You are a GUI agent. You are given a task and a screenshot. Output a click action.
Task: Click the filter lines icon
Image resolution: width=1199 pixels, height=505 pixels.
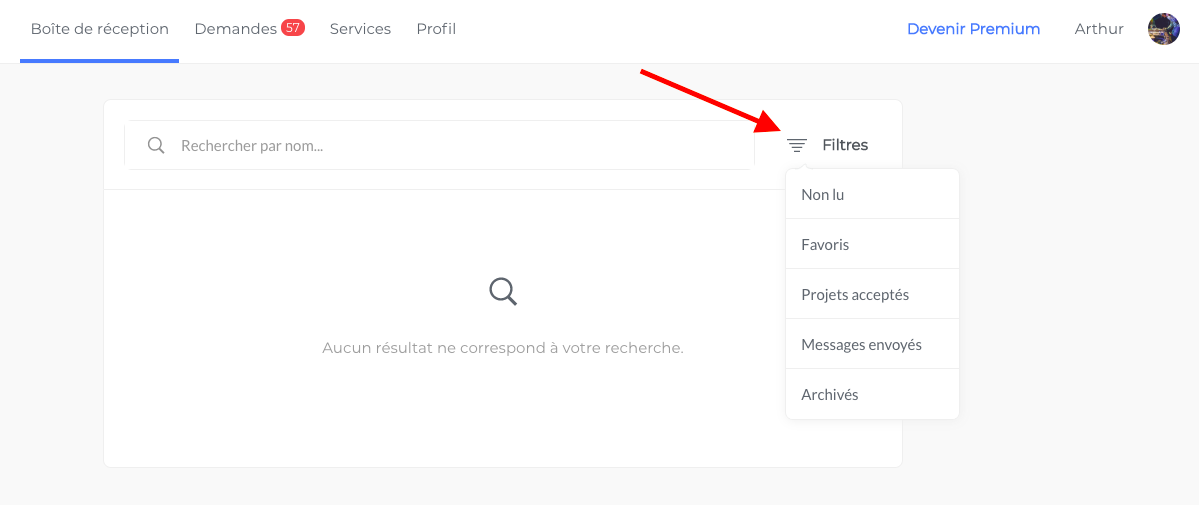pos(797,145)
